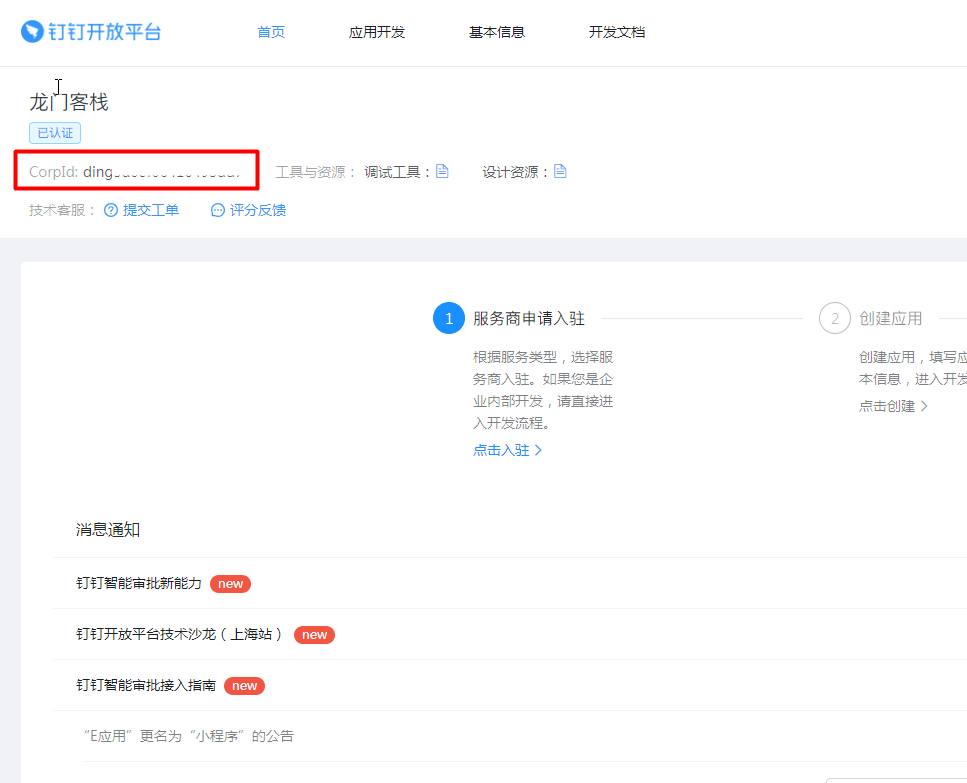Open the 设计资源 document icon
Image resolution: width=967 pixels, height=783 pixels.
coord(560,171)
